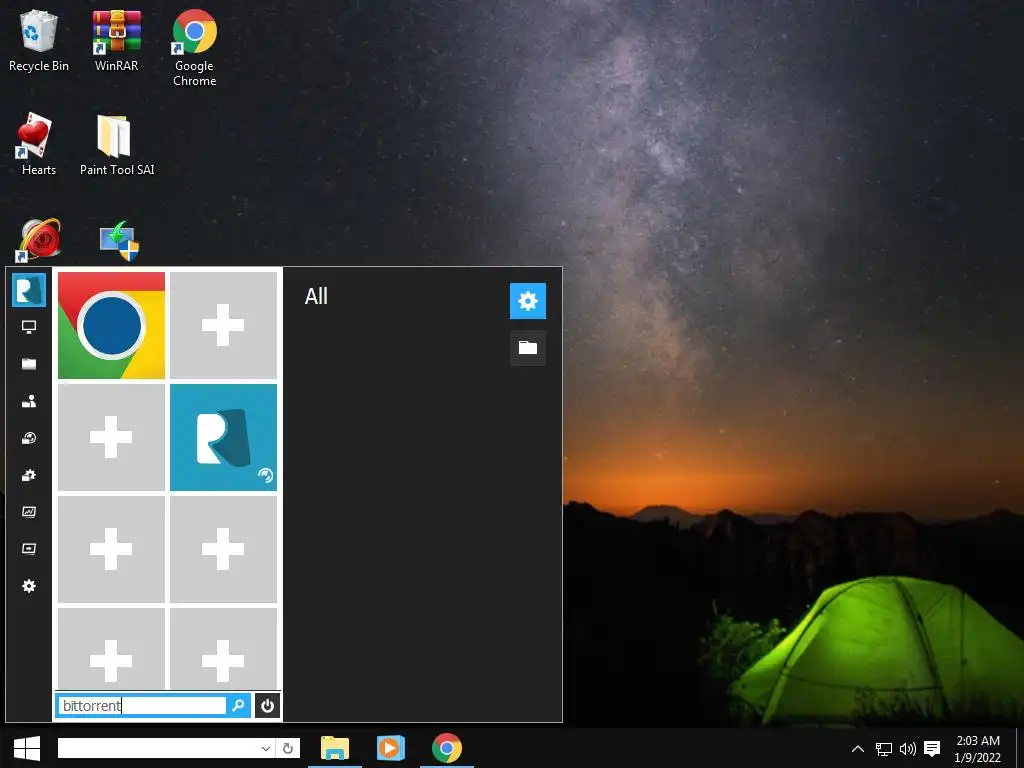
Task: Expand the taskbar address bar dropdown arrow
Action: 266,748
